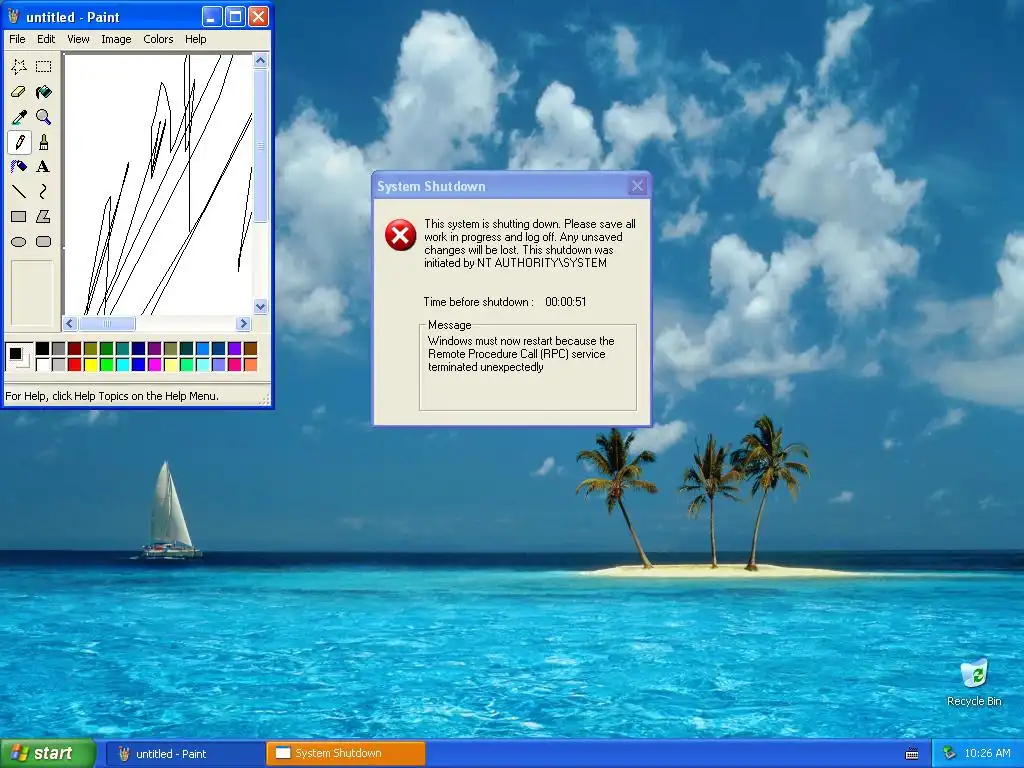The height and width of the screenshot is (768, 1024).
Task: Open the File menu in Paint
Action: [x=17, y=39]
